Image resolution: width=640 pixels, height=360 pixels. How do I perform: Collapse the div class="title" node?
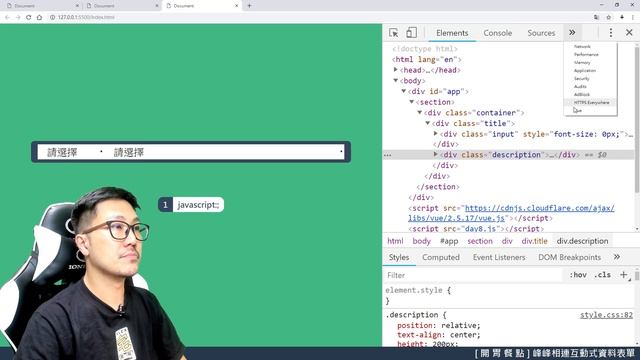pos(427,123)
